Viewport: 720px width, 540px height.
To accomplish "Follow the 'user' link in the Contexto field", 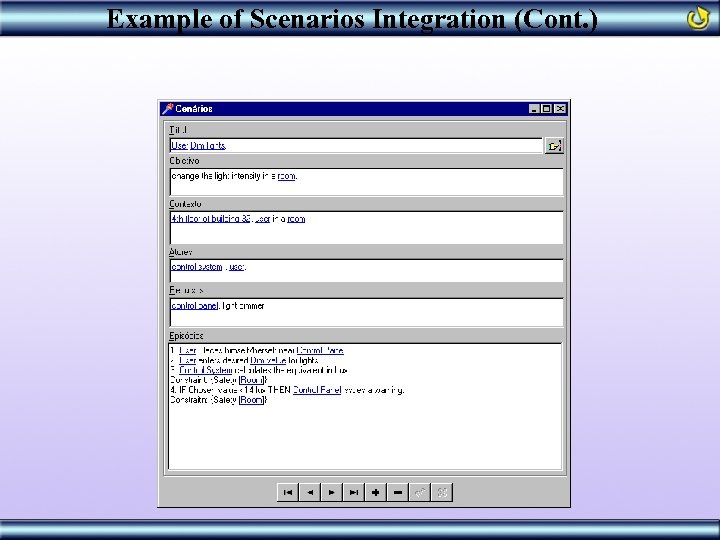I will click(262, 219).
